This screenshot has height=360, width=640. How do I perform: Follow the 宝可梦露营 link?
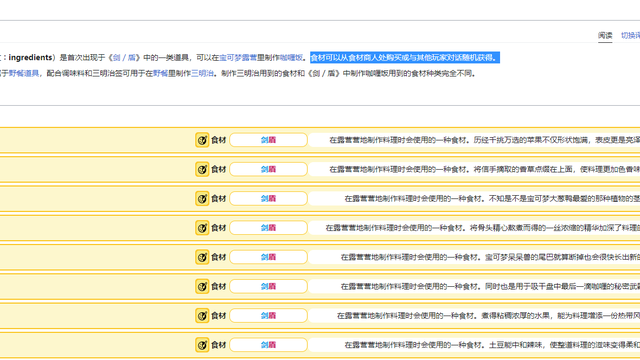238,58
